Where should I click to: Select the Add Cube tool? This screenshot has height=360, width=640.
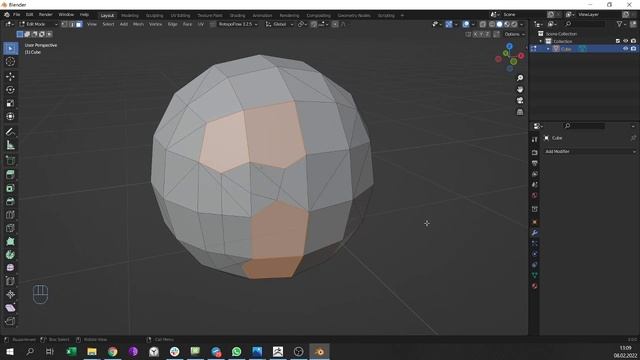(10, 160)
